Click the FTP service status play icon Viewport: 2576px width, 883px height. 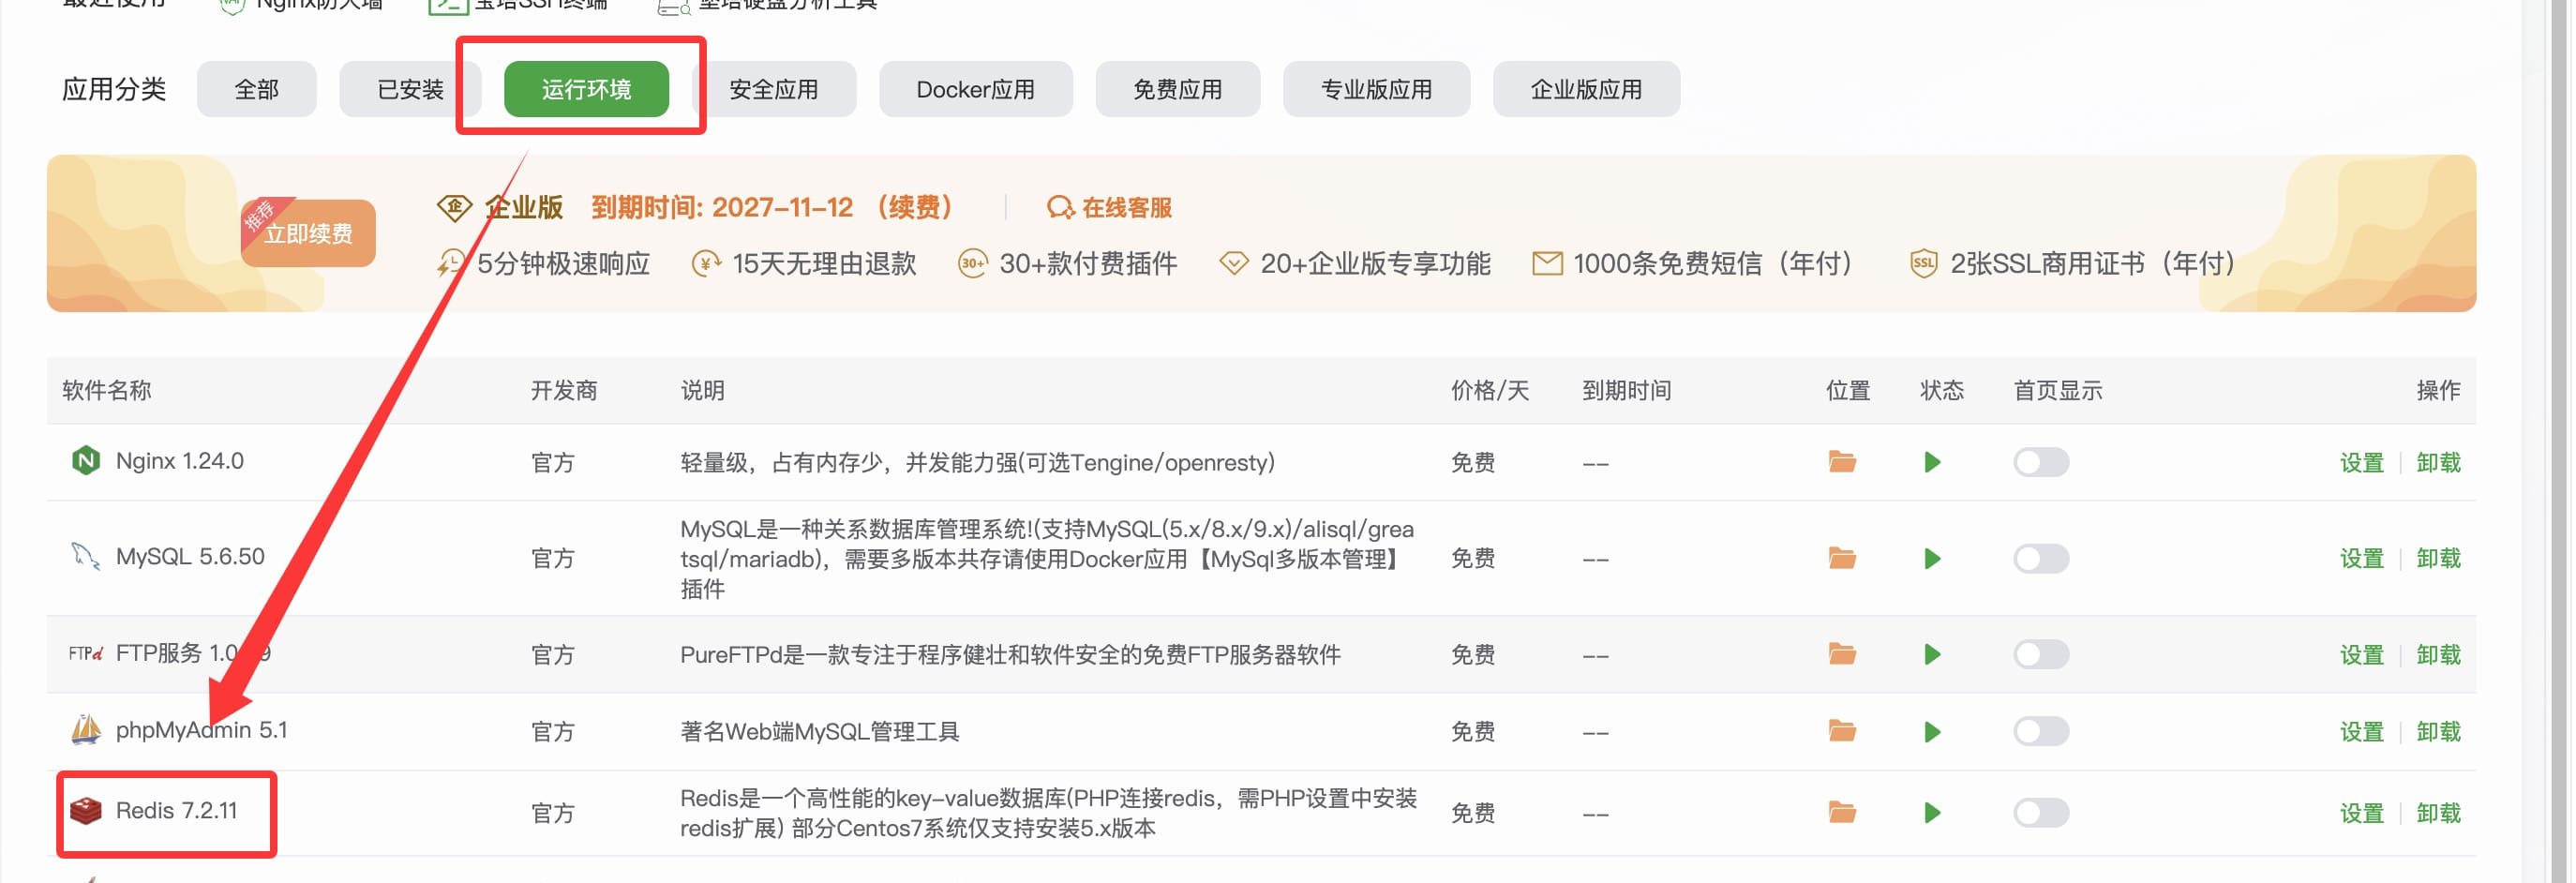pyautogui.click(x=1931, y=655)
